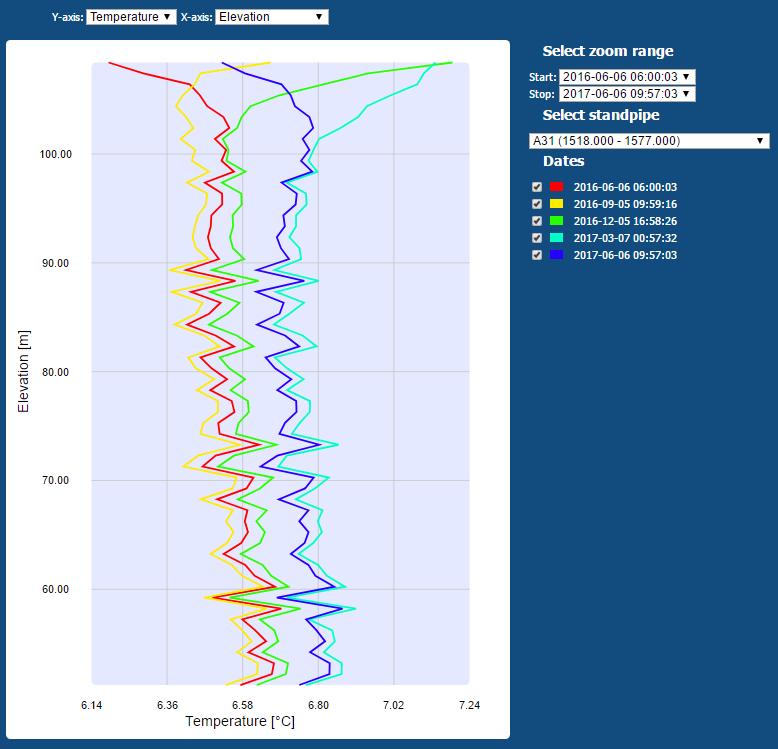Image resolution: width=778 pixels, height=749 pixels.
Task: Click the 2016-09-05 09:59:16 date label
Action: (625, 204)
